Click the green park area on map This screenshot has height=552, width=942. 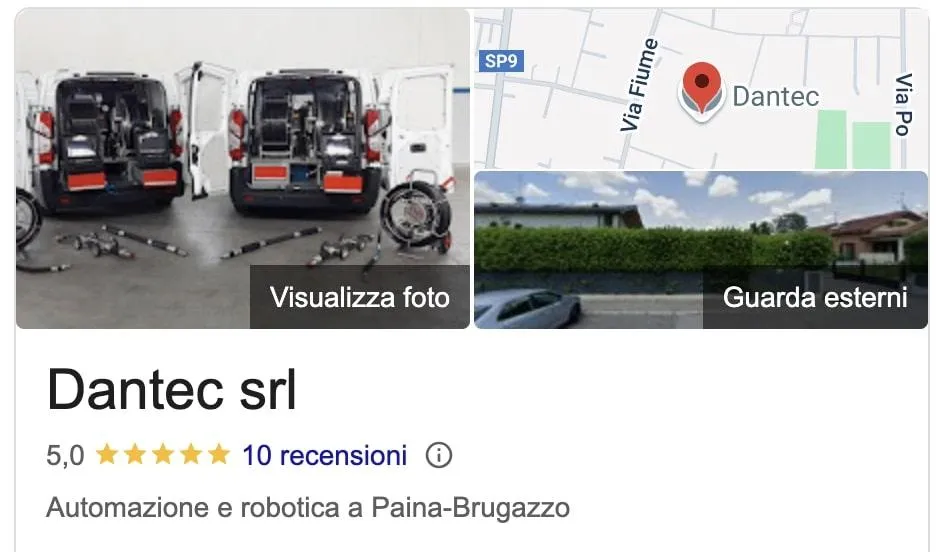(852, 140)
